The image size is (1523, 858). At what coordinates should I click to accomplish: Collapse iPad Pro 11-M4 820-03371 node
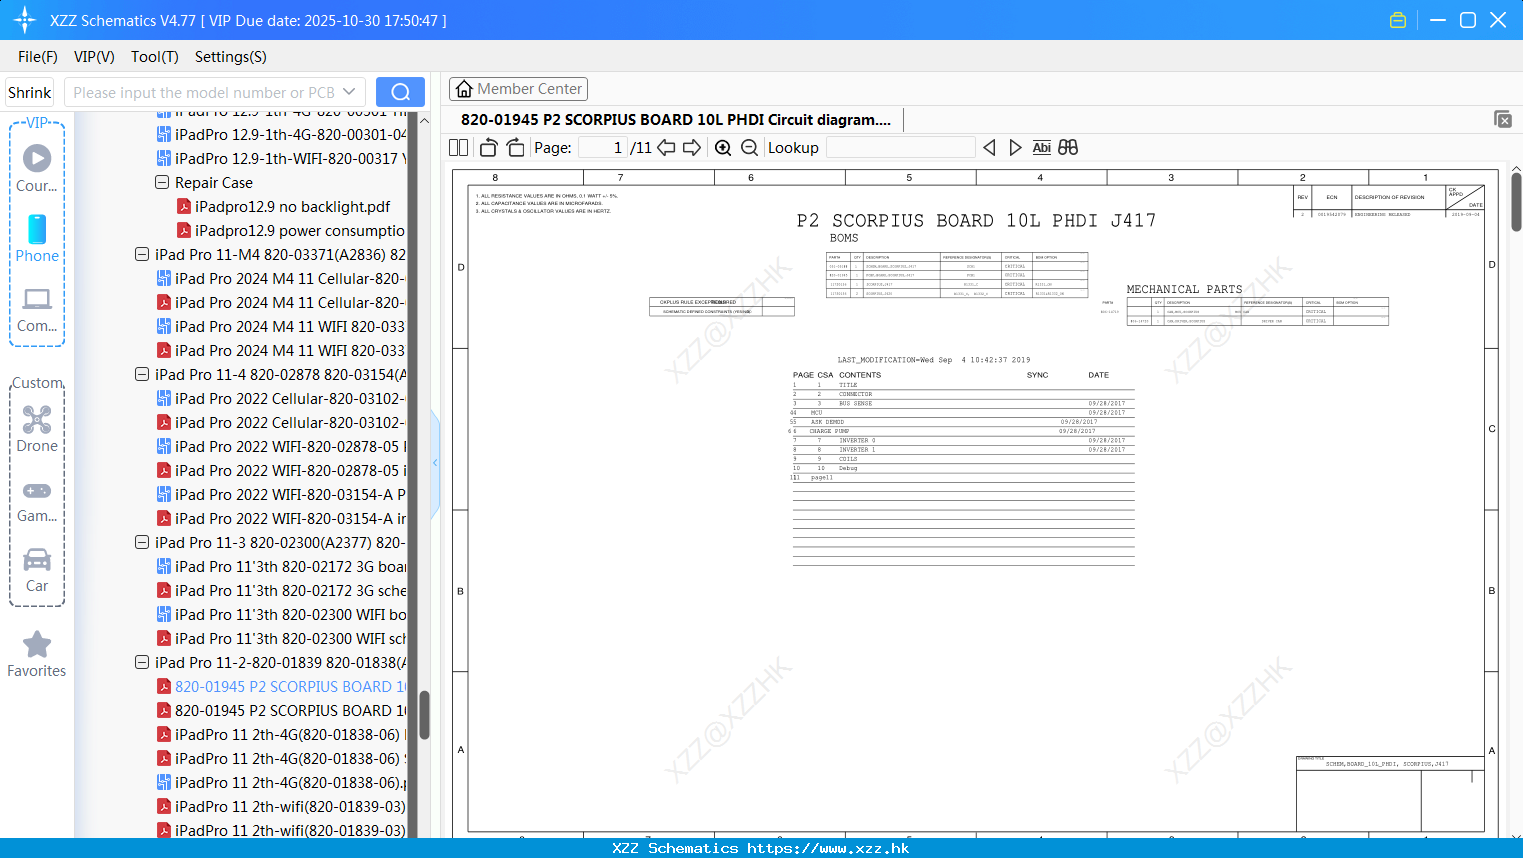click(142, 254)
